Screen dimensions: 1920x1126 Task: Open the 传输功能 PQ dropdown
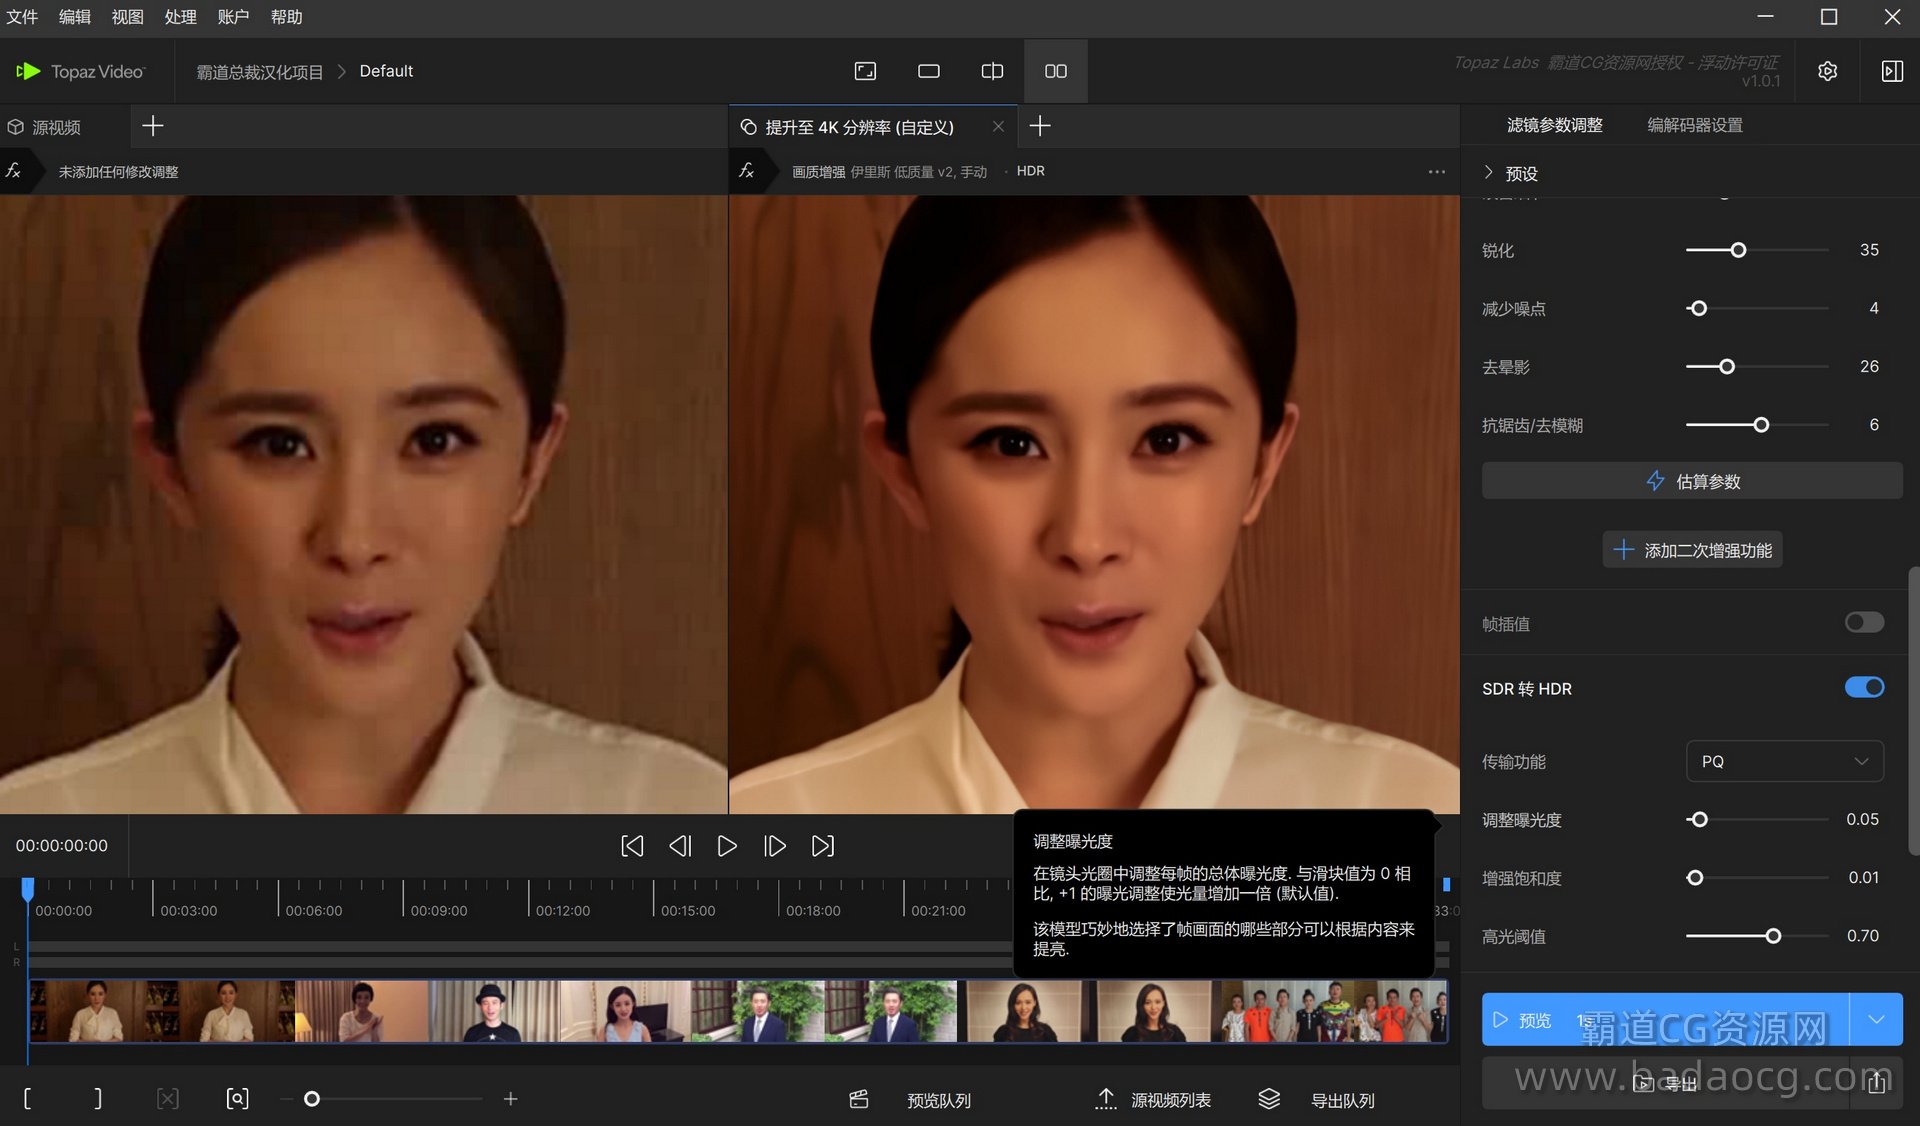point(1784,761)
